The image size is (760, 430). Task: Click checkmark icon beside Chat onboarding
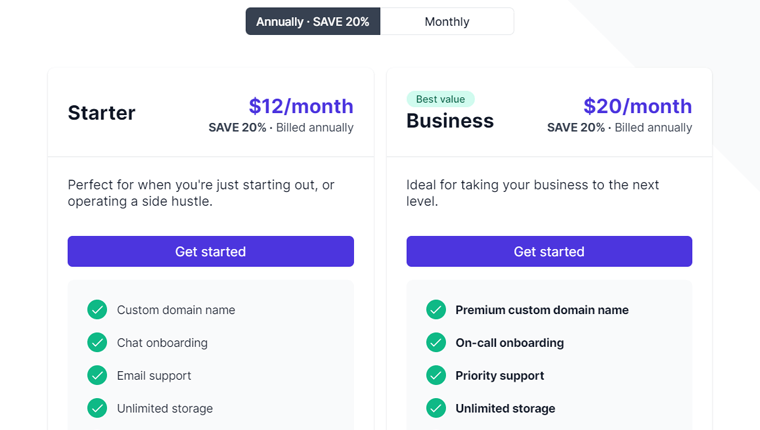point(97,342)
